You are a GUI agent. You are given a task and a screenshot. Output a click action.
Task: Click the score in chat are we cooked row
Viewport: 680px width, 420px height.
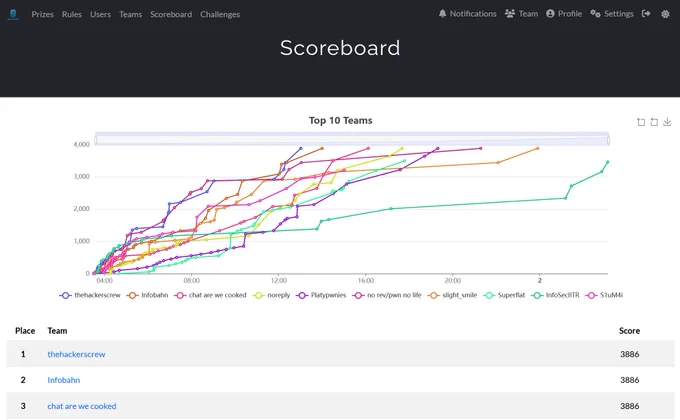[x=629, y=406]
